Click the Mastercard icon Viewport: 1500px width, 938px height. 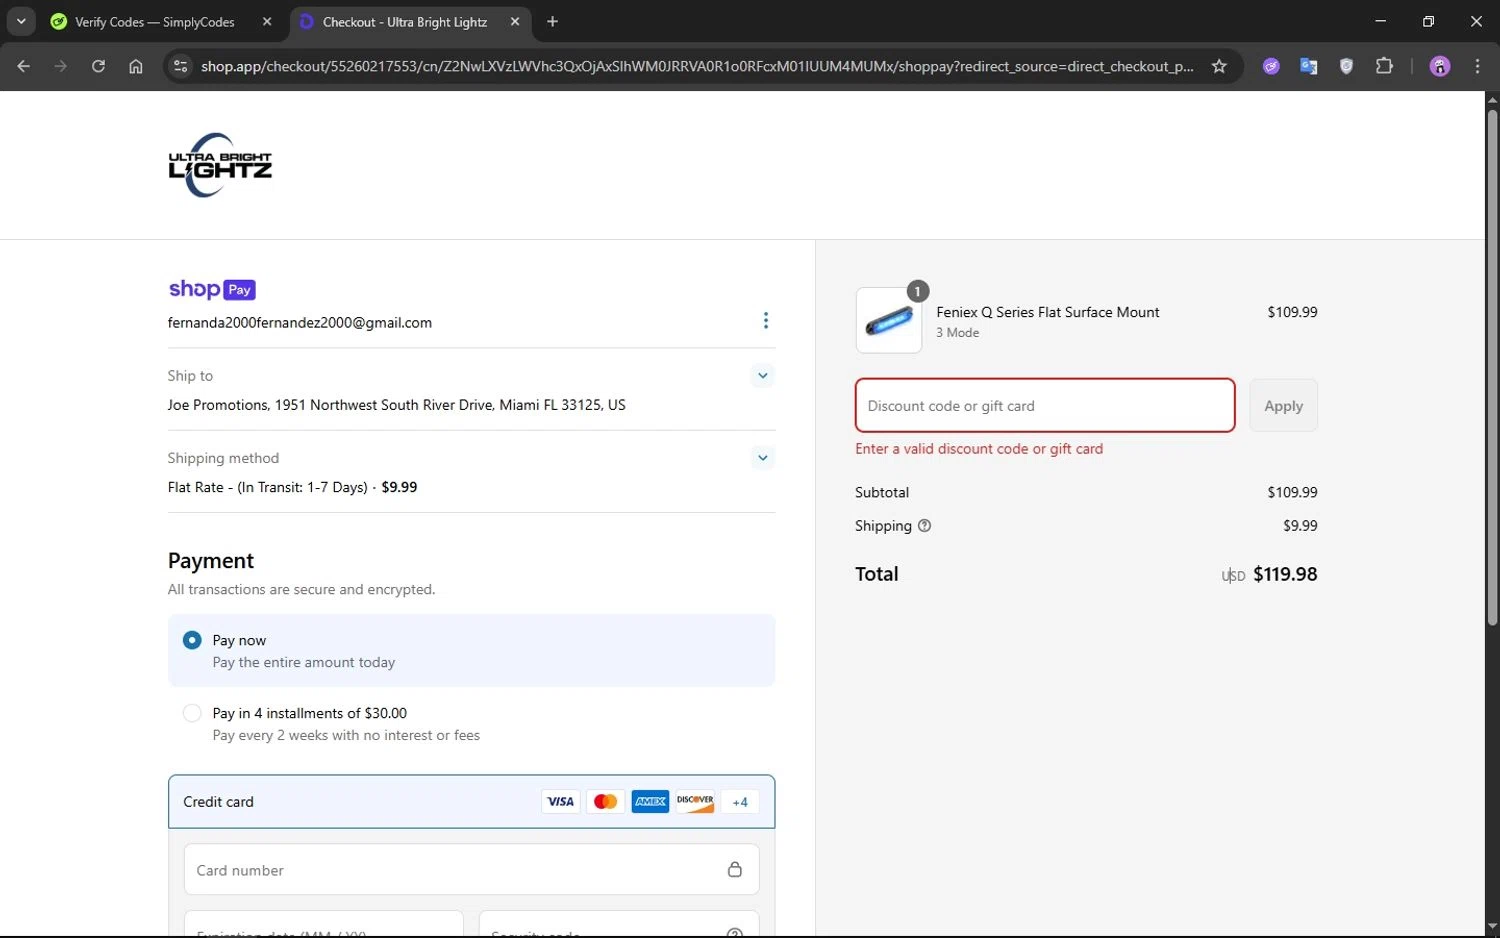[x=605, y=802]
